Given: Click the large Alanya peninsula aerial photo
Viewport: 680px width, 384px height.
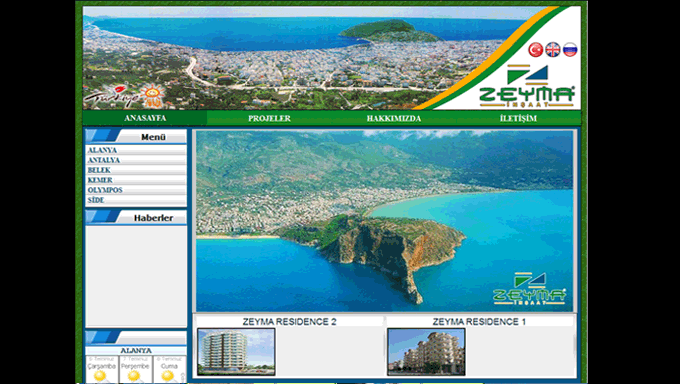Looking at the screenshot, I should pos(384,220).
